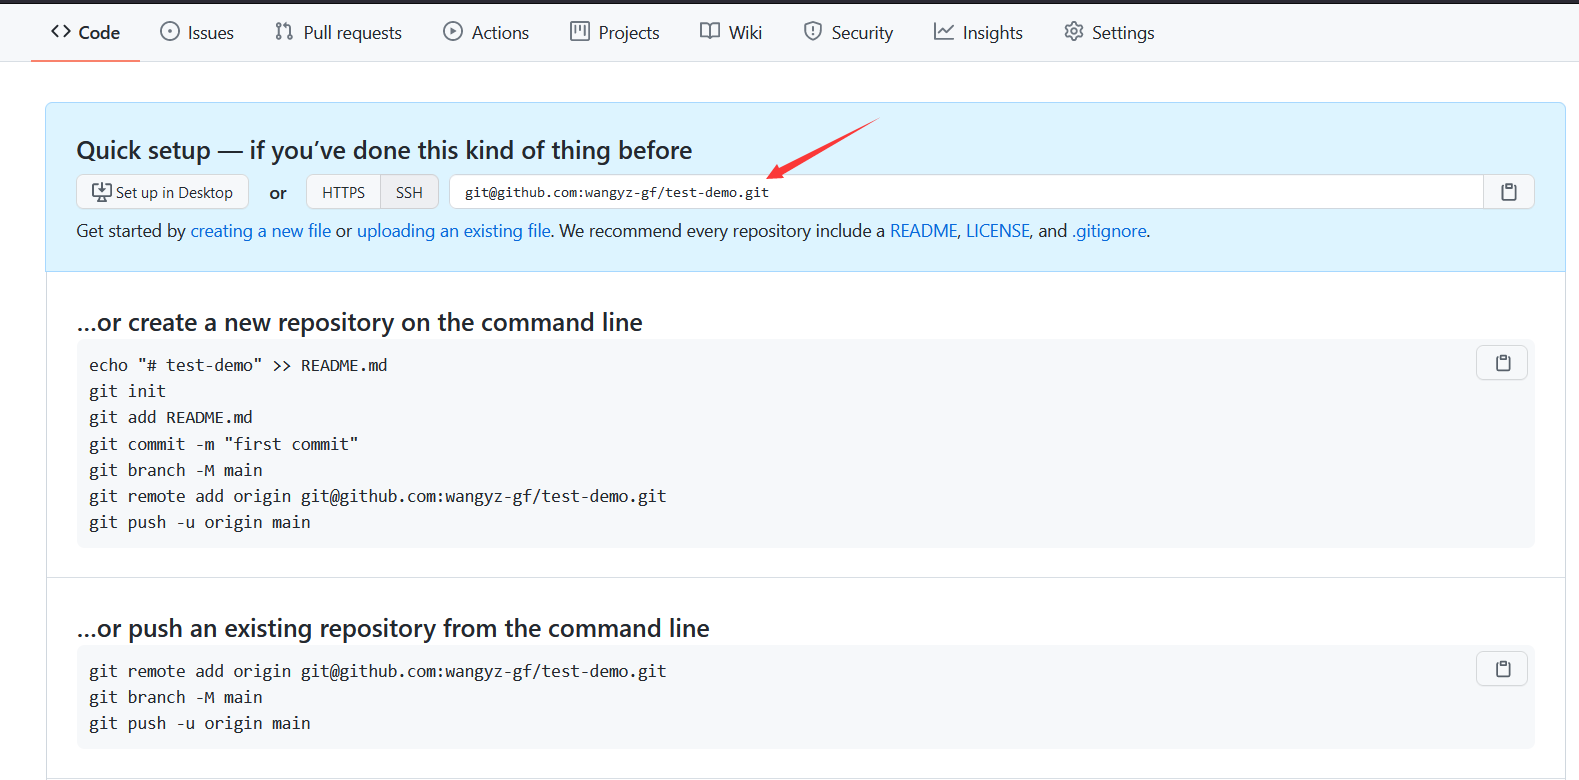The height and width of the screenshot is (780, 1579).
Task: Click the Wiki book icon
Action: [710, 31]
